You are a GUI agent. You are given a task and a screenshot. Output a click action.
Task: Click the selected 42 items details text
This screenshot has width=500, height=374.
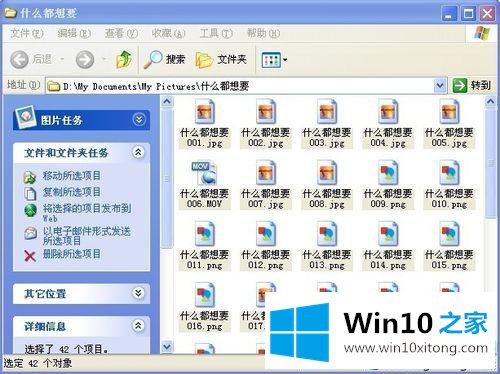tap(67, 349)
